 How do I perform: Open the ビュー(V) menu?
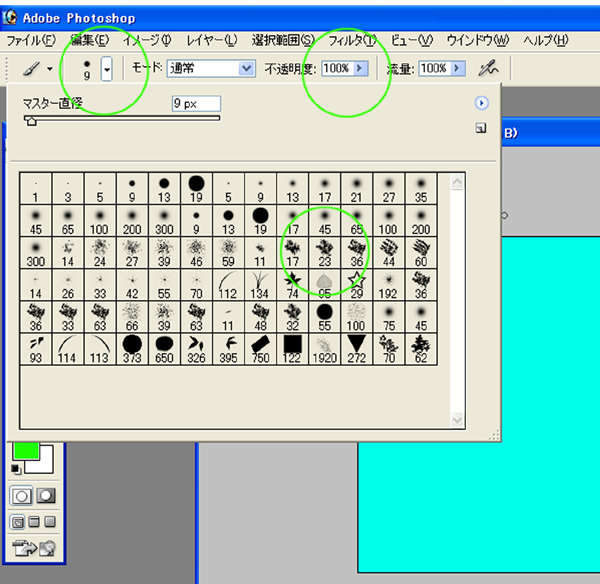click(411, 40)
